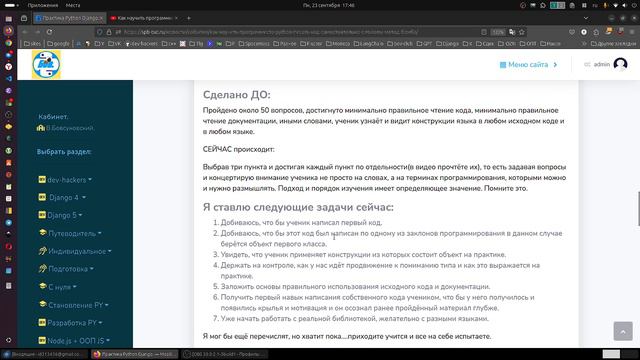Screen dimensions: 640x360
Task: Click the page vertical scrollbar
Action: (x=638, y=208)
